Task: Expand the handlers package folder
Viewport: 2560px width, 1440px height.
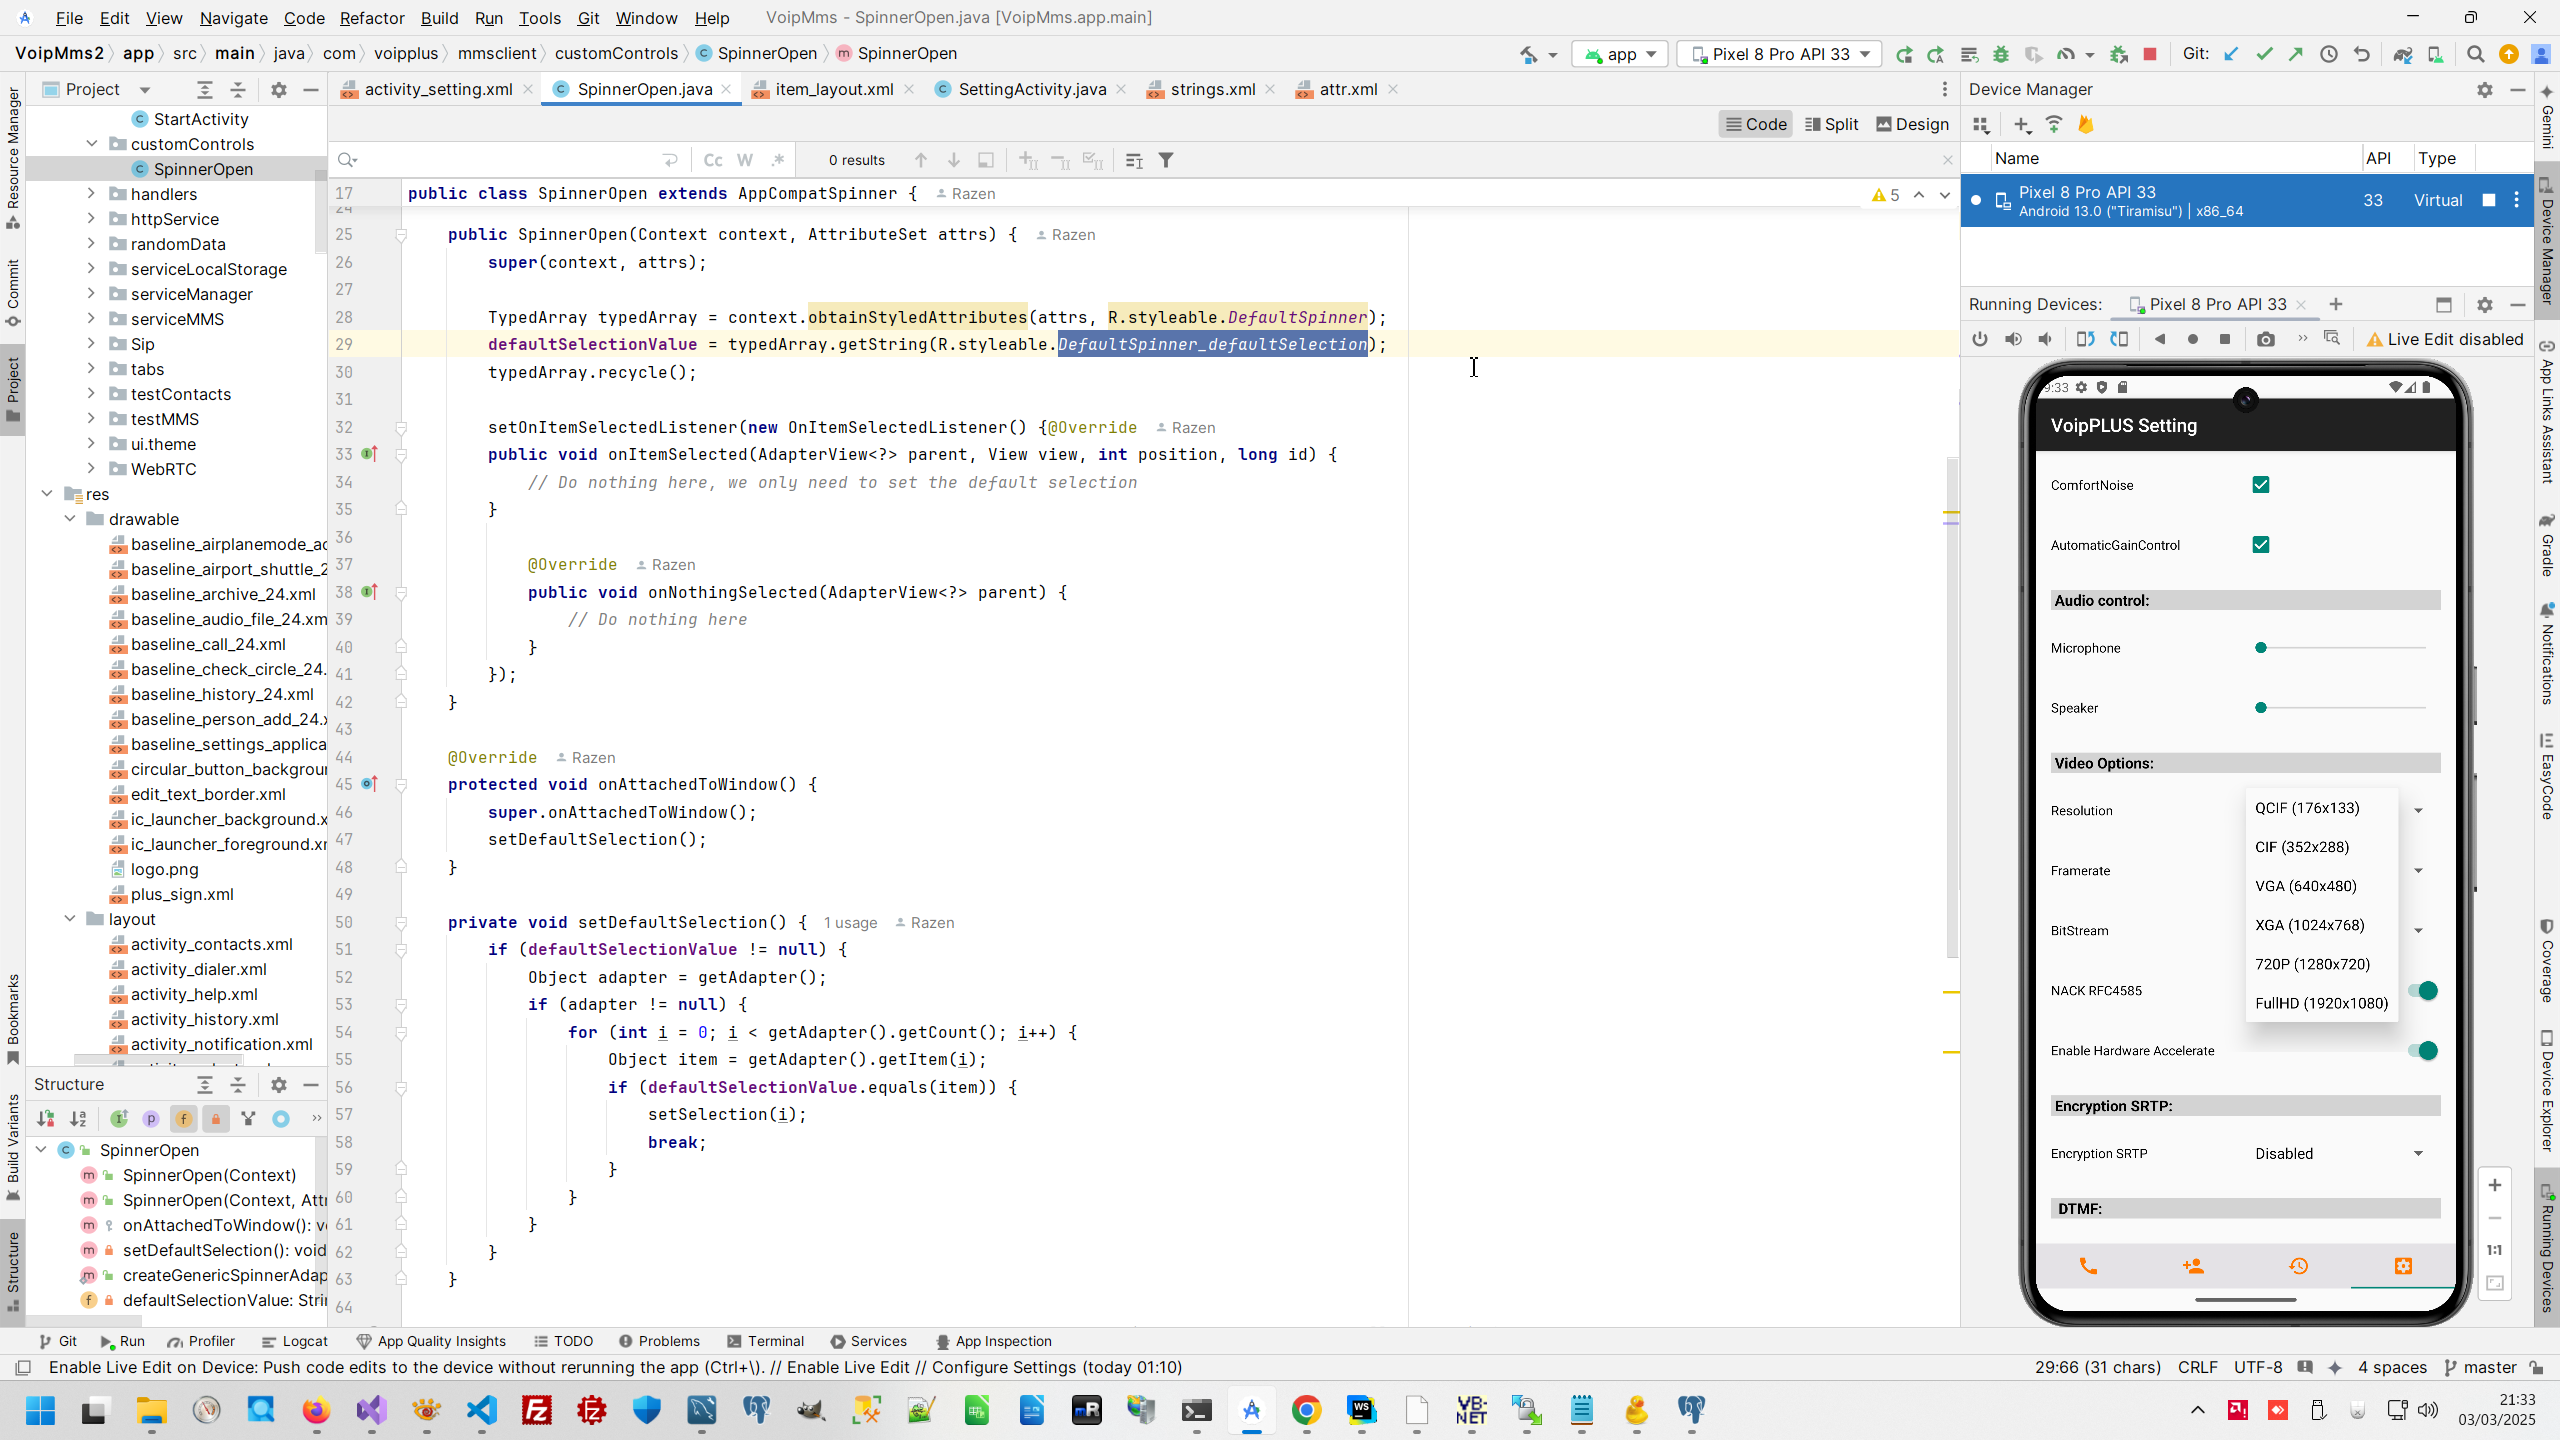Action: tap(91, 194)
